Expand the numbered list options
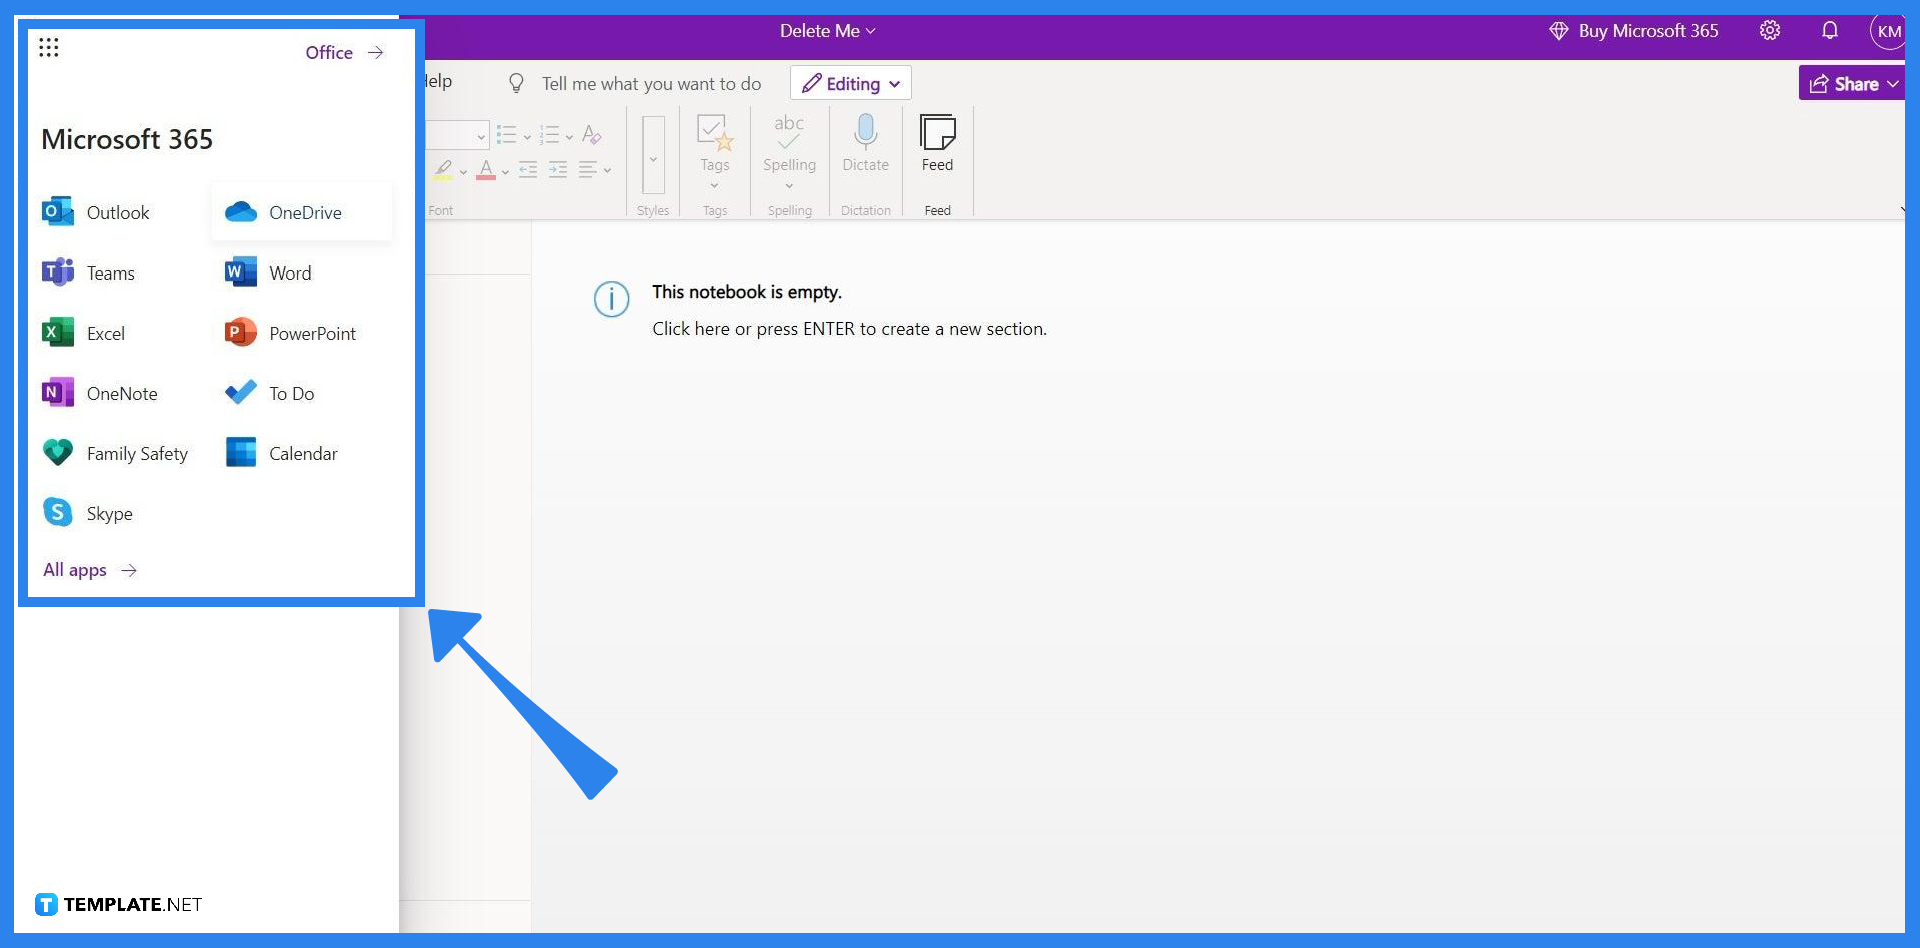 point(568,135)
